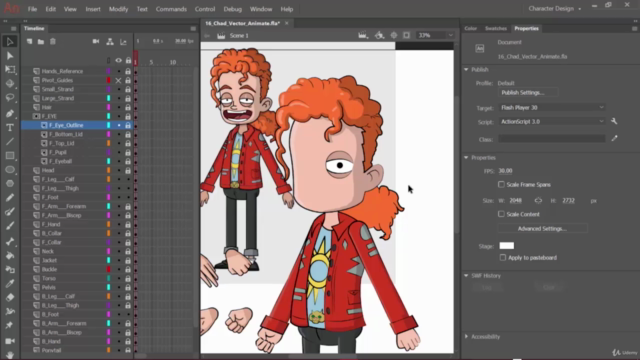Select the Pencil tool
The width and height of the screenshot is (640, 360).
tap(10, 198)
